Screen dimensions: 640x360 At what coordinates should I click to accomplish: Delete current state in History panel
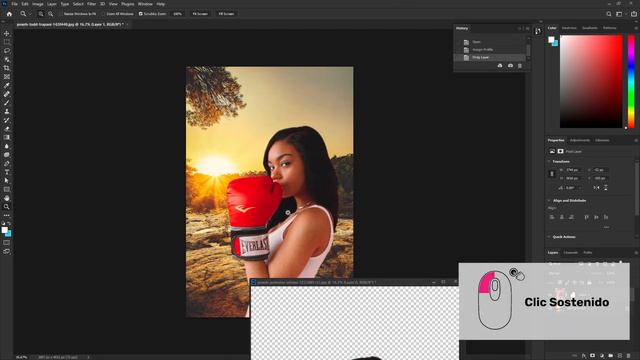tap(520, 66)
